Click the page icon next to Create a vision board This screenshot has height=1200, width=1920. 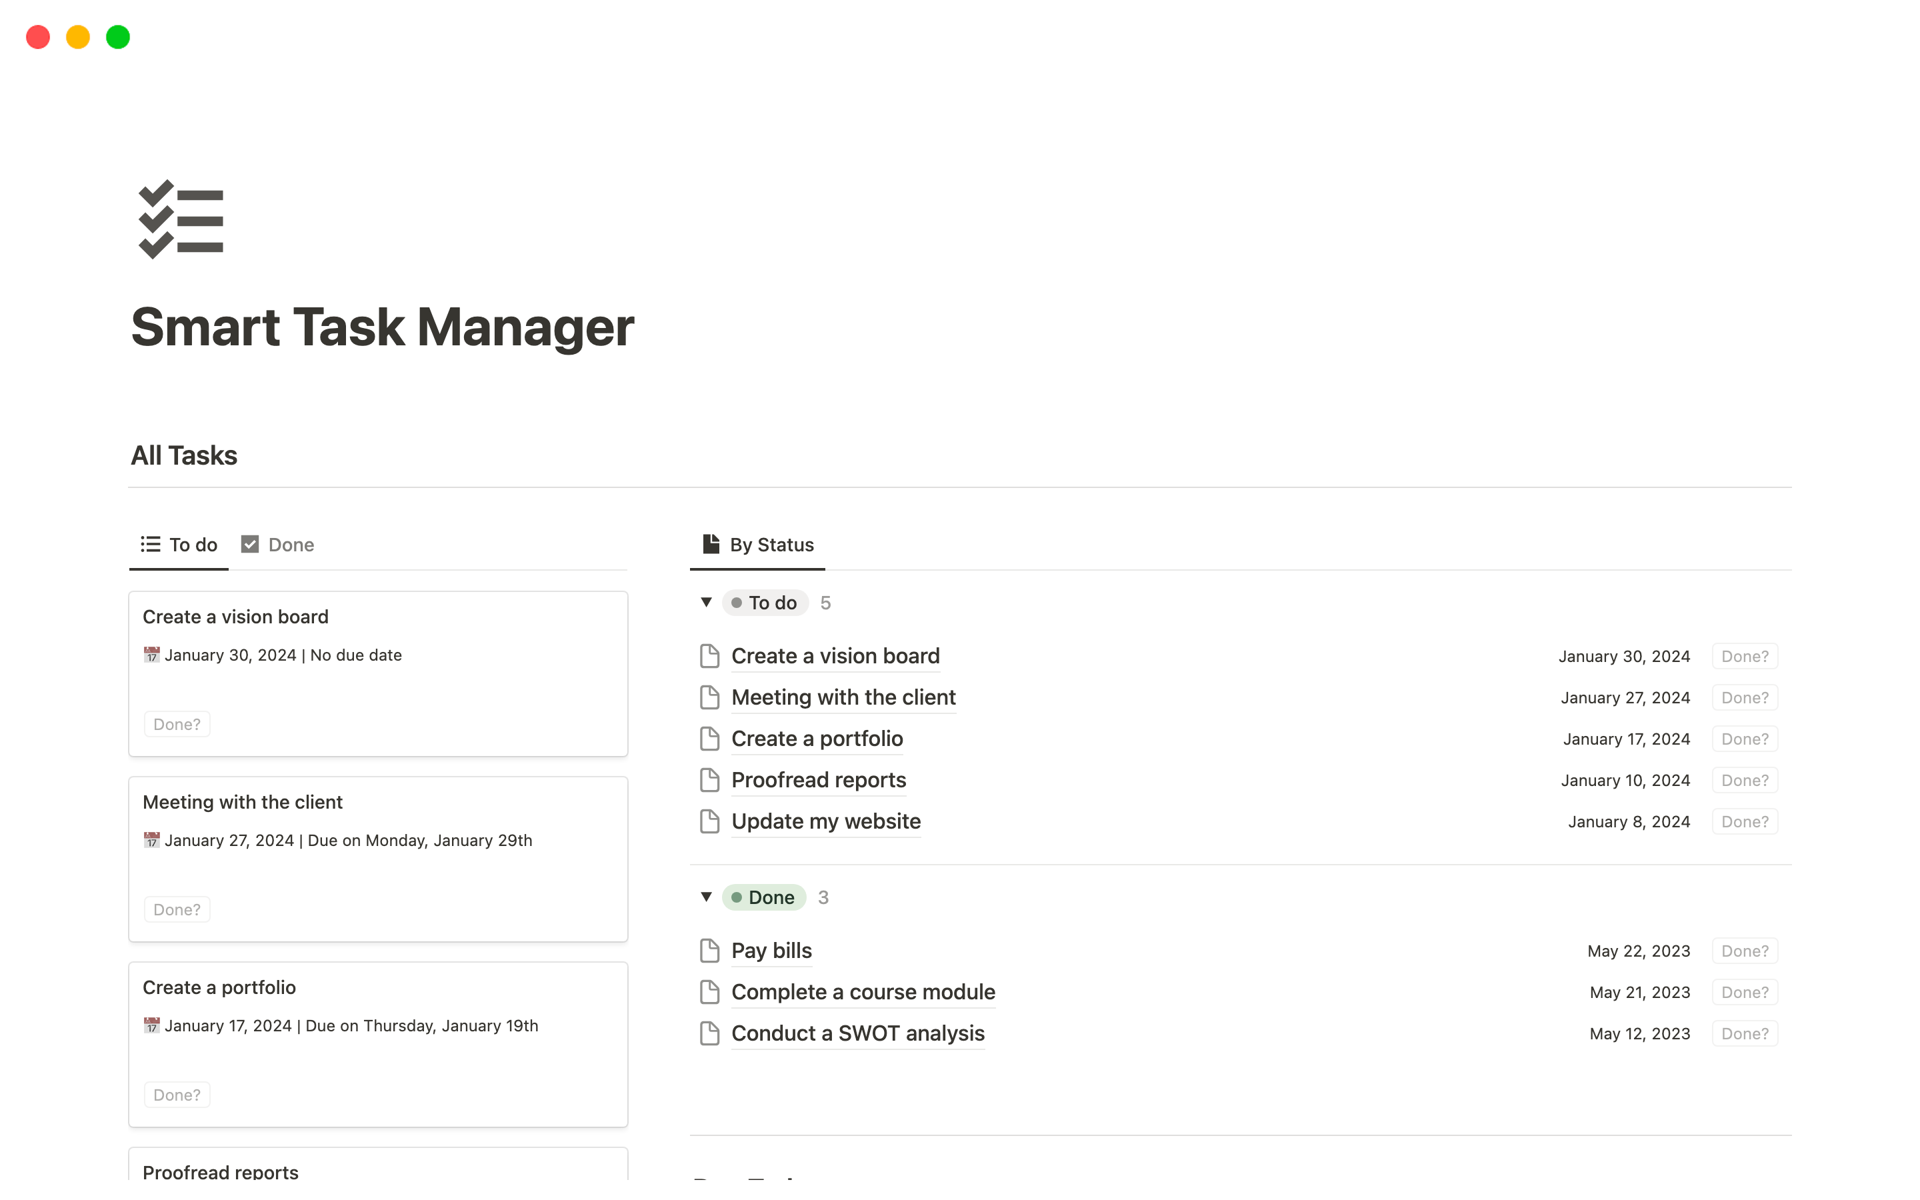tap(710, 655)
